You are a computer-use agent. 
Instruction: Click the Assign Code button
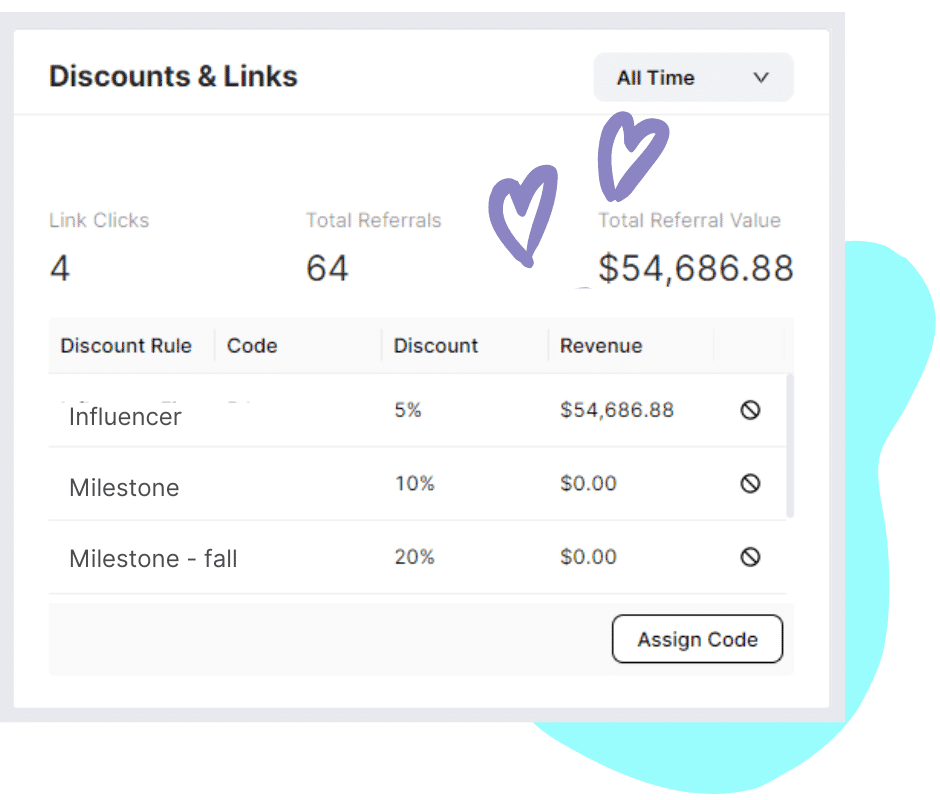[x=697, y=639]
